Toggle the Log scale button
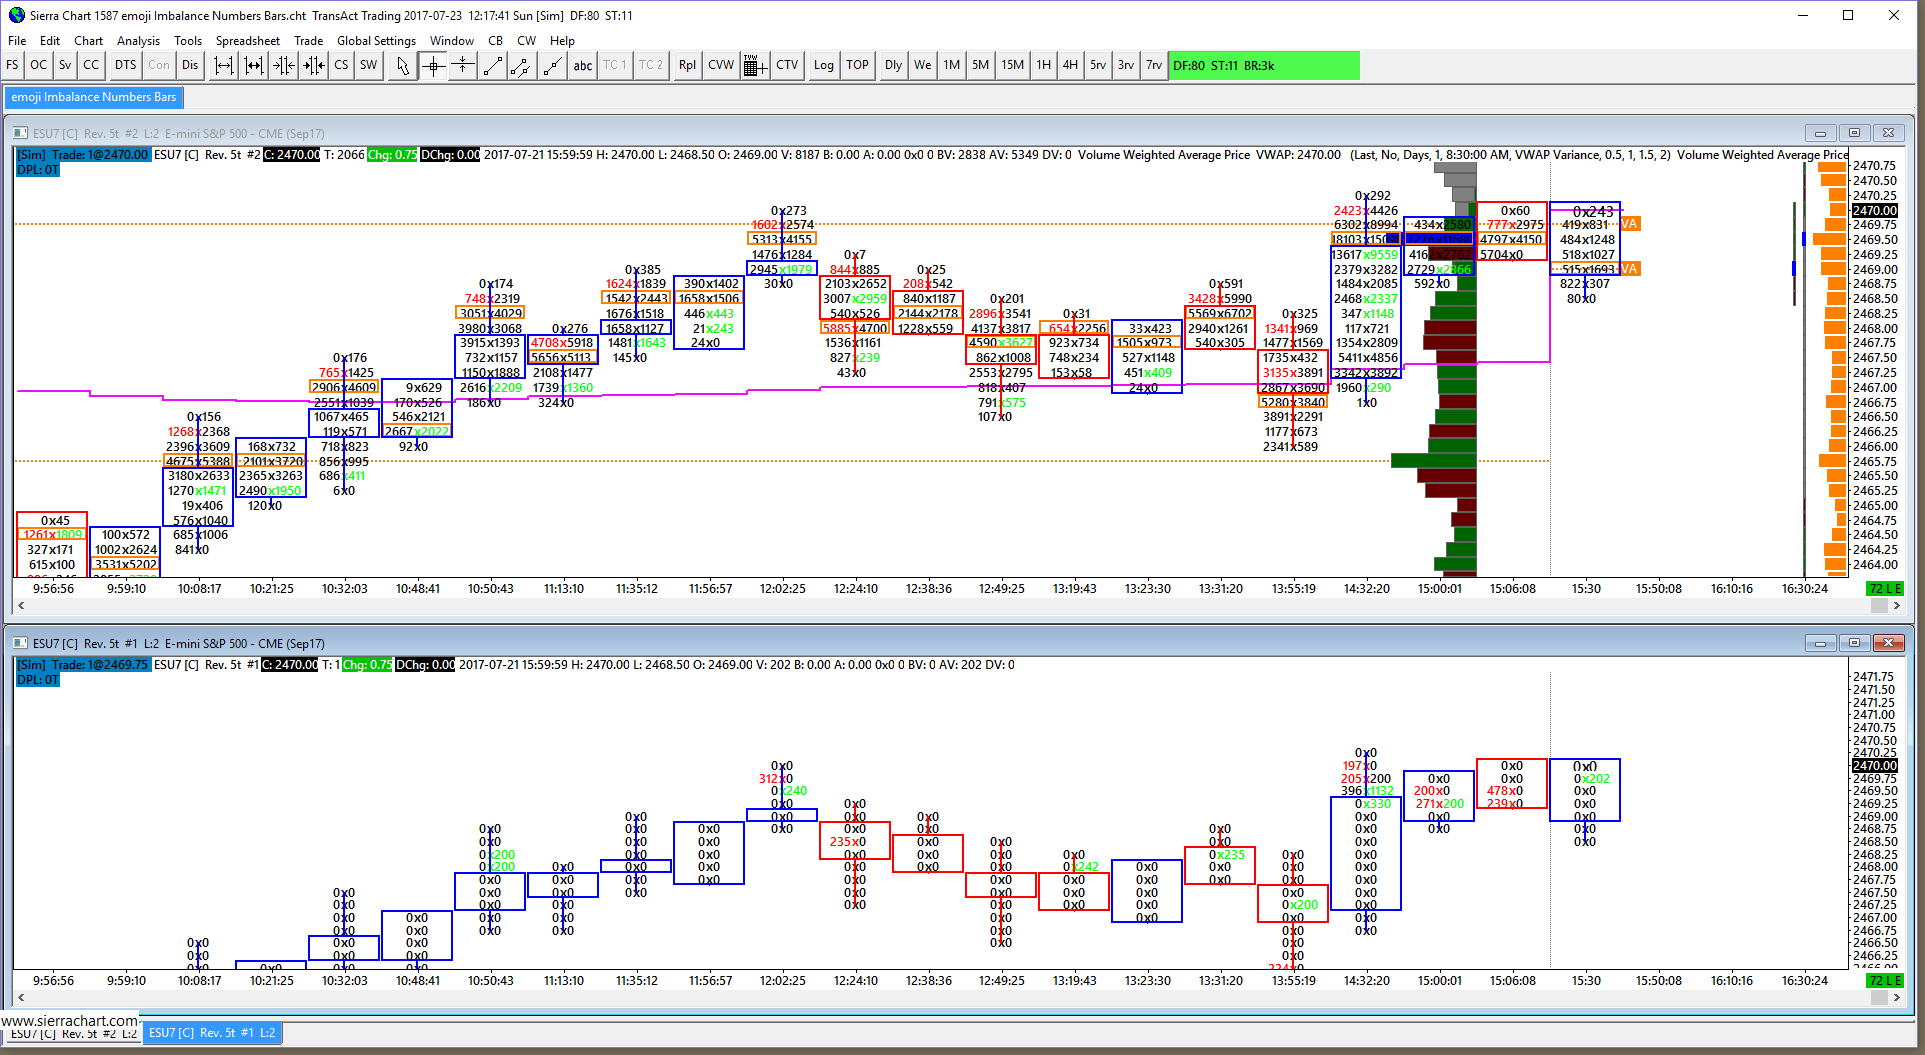 (824, 65)
